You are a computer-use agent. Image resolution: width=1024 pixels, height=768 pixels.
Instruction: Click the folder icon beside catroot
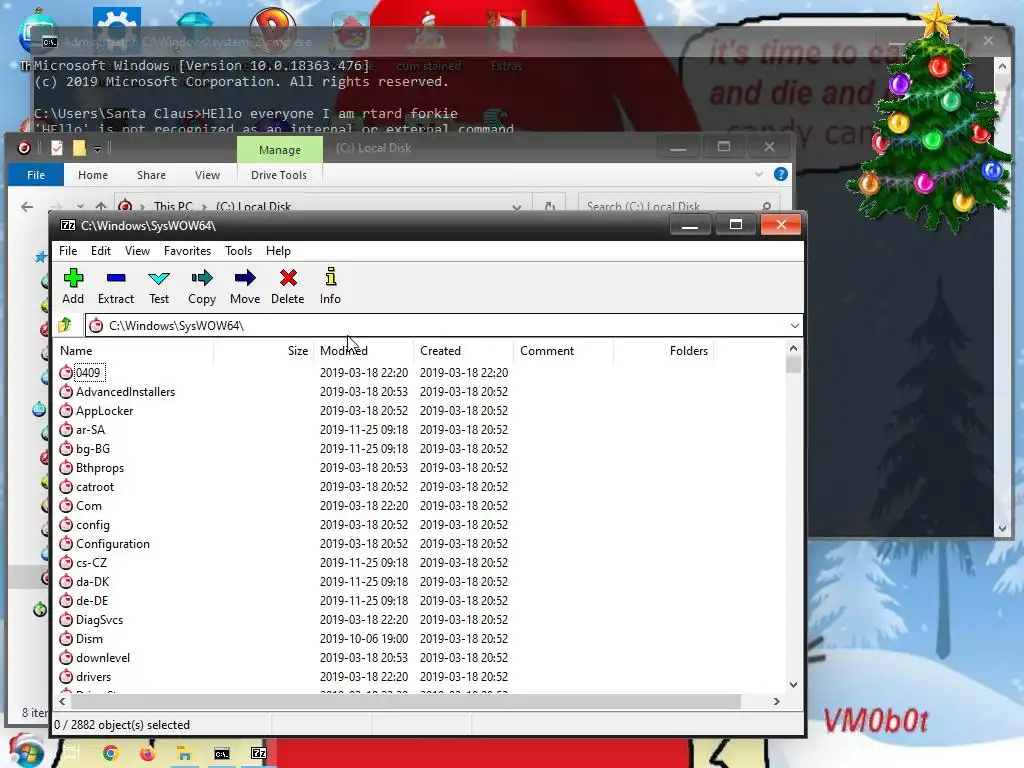(x=66, y=487)
